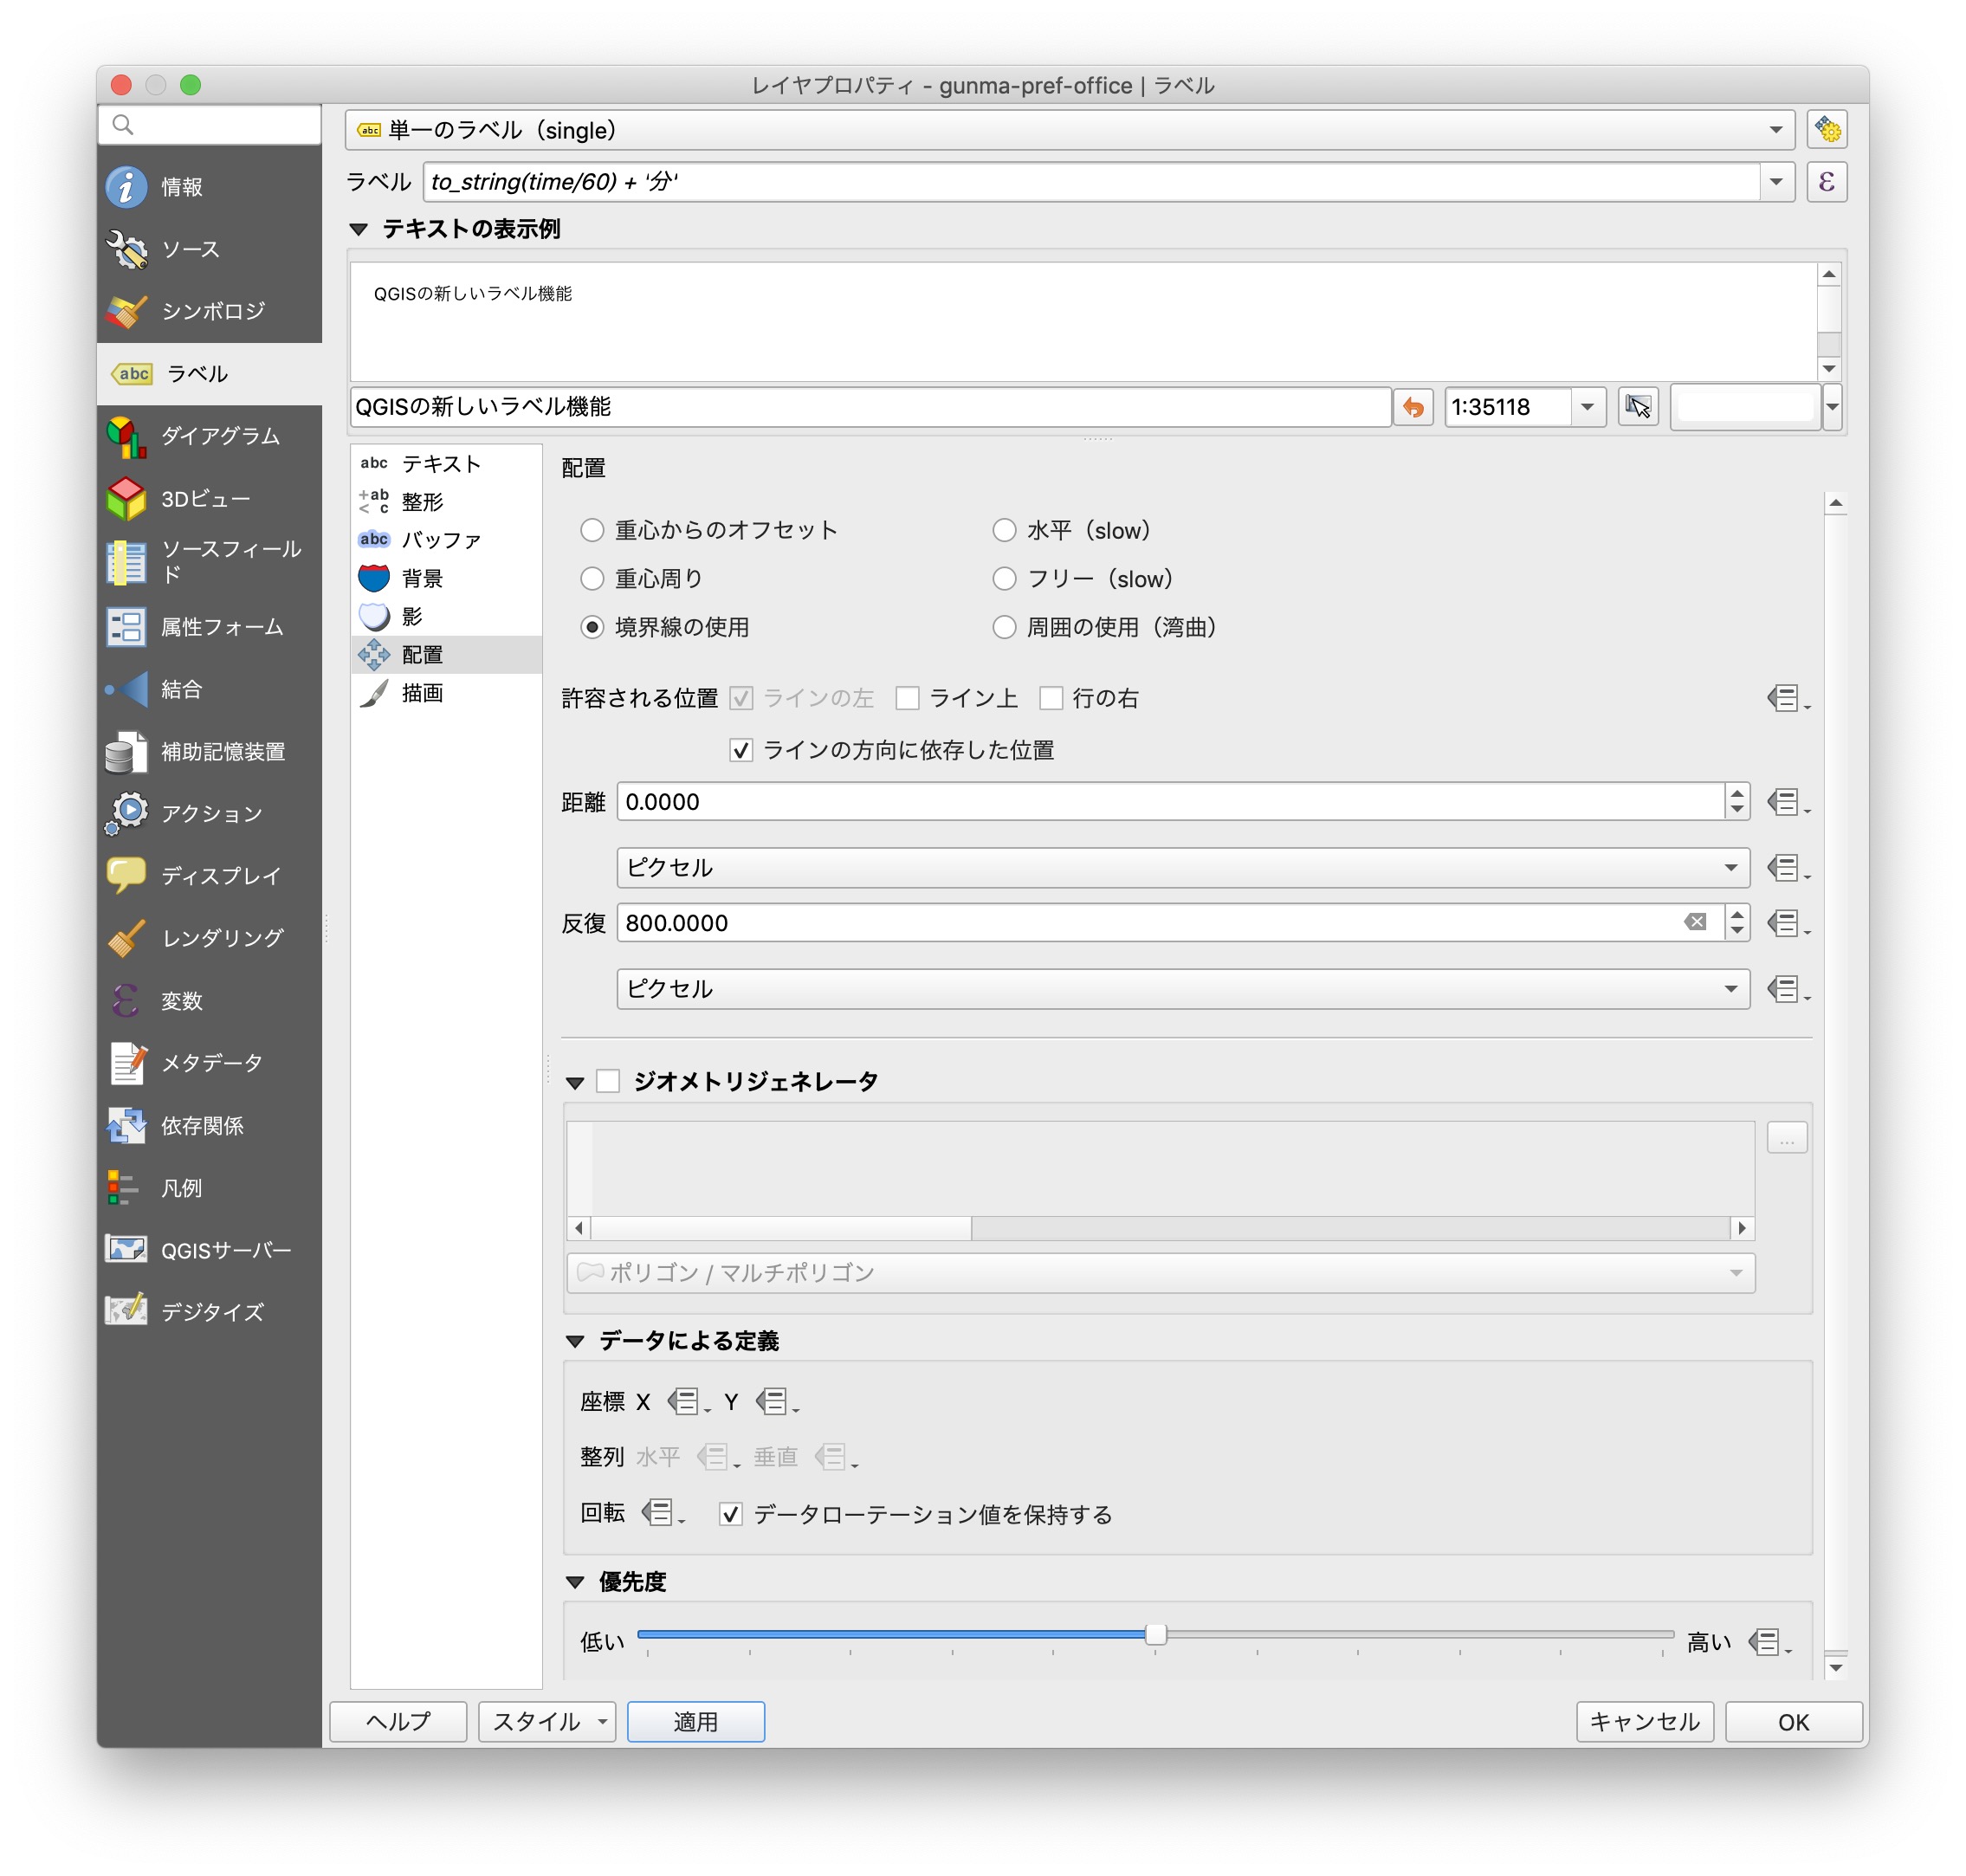Open the アクション panel in the sidebar
The width and height of the screenshot is (1966, 1876).
tap(210, 813)
